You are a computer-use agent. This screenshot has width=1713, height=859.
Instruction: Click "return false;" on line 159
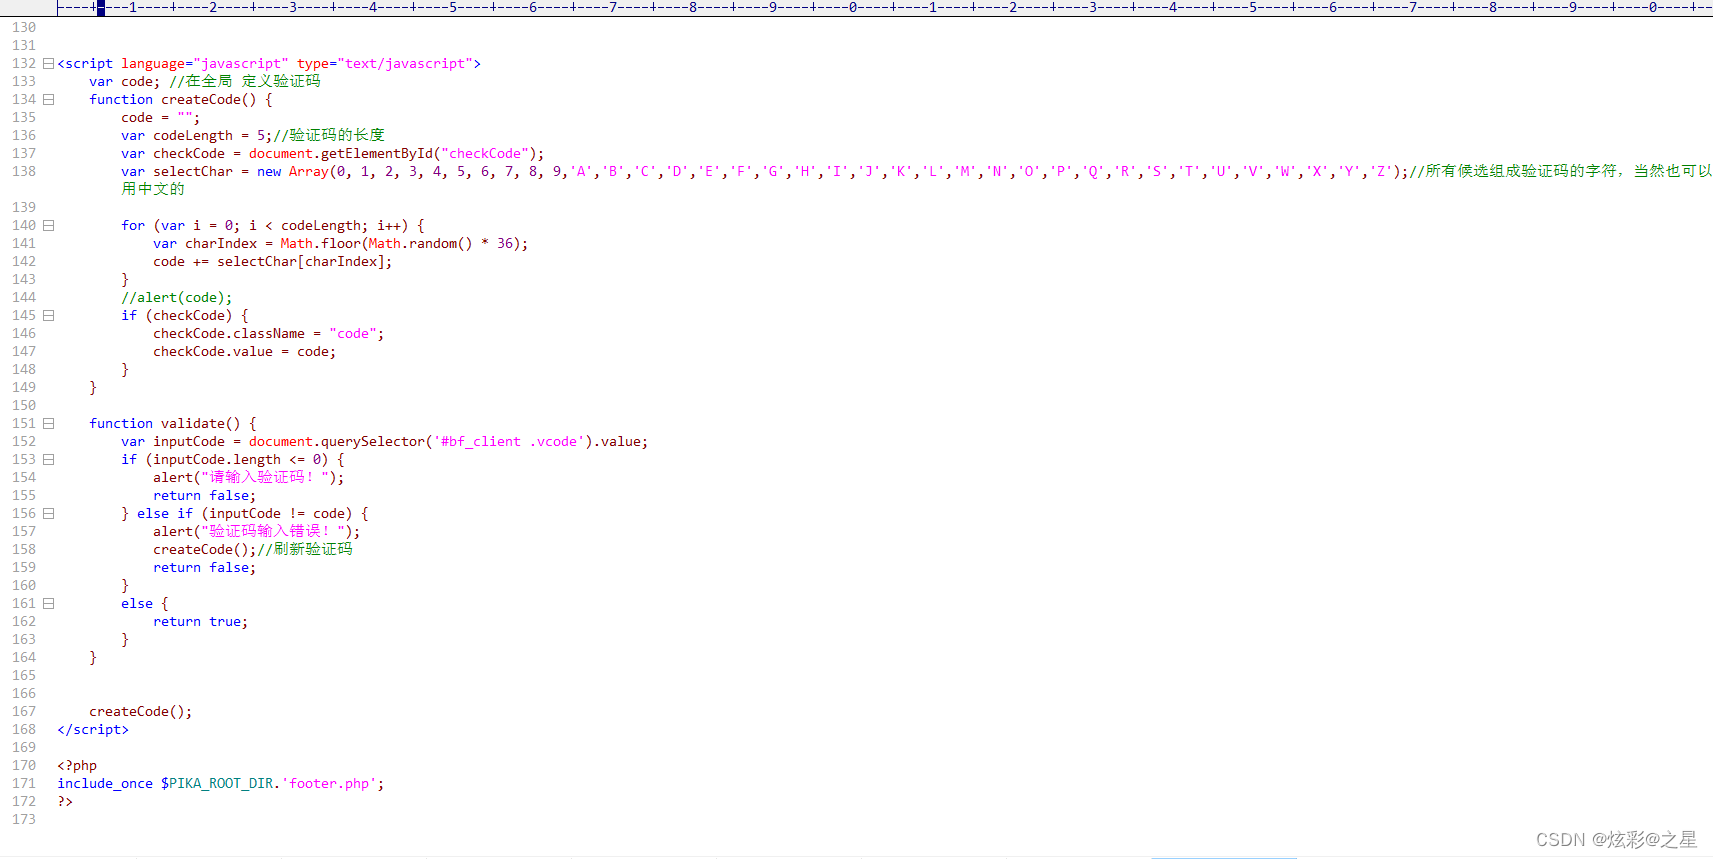(204, 568)
